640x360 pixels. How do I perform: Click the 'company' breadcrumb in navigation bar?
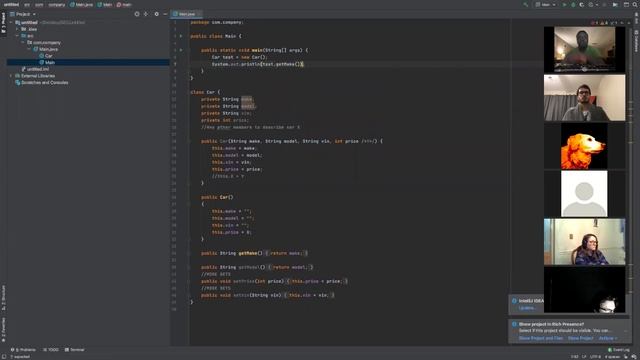56,4
